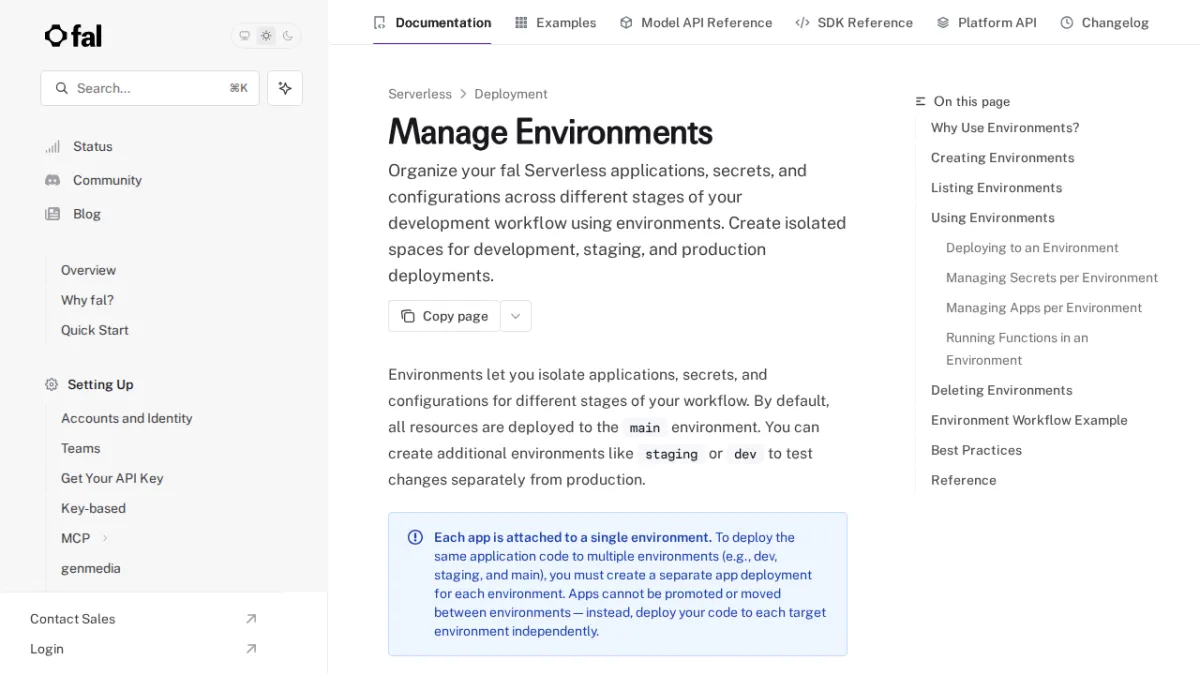Click the info icon in callout
Viewport: 1200px width, 675px height.
tap(415, 537)
